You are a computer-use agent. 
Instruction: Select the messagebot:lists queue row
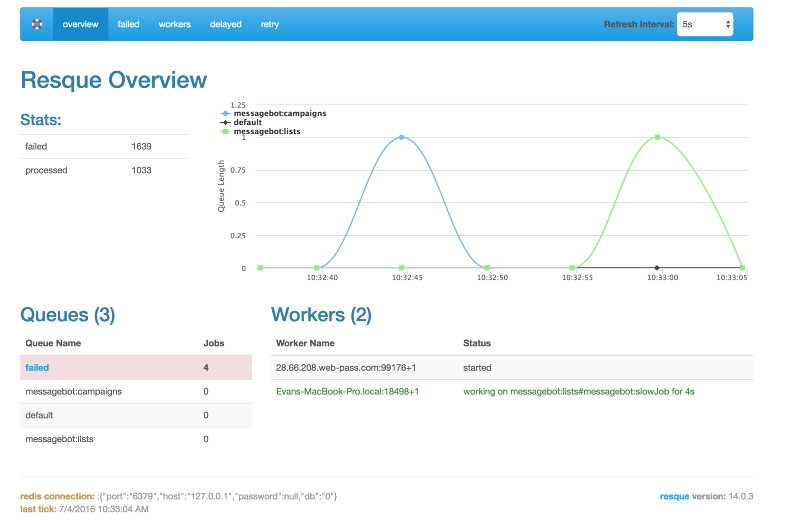tap(136, 439)
